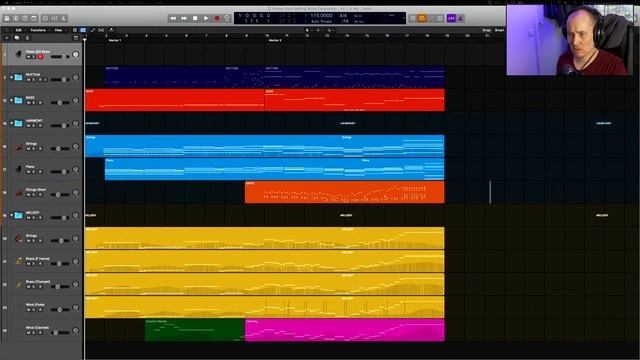Click the Wind (Clarinet) track volume slider

pyautogui.click(x=60, y=333)
